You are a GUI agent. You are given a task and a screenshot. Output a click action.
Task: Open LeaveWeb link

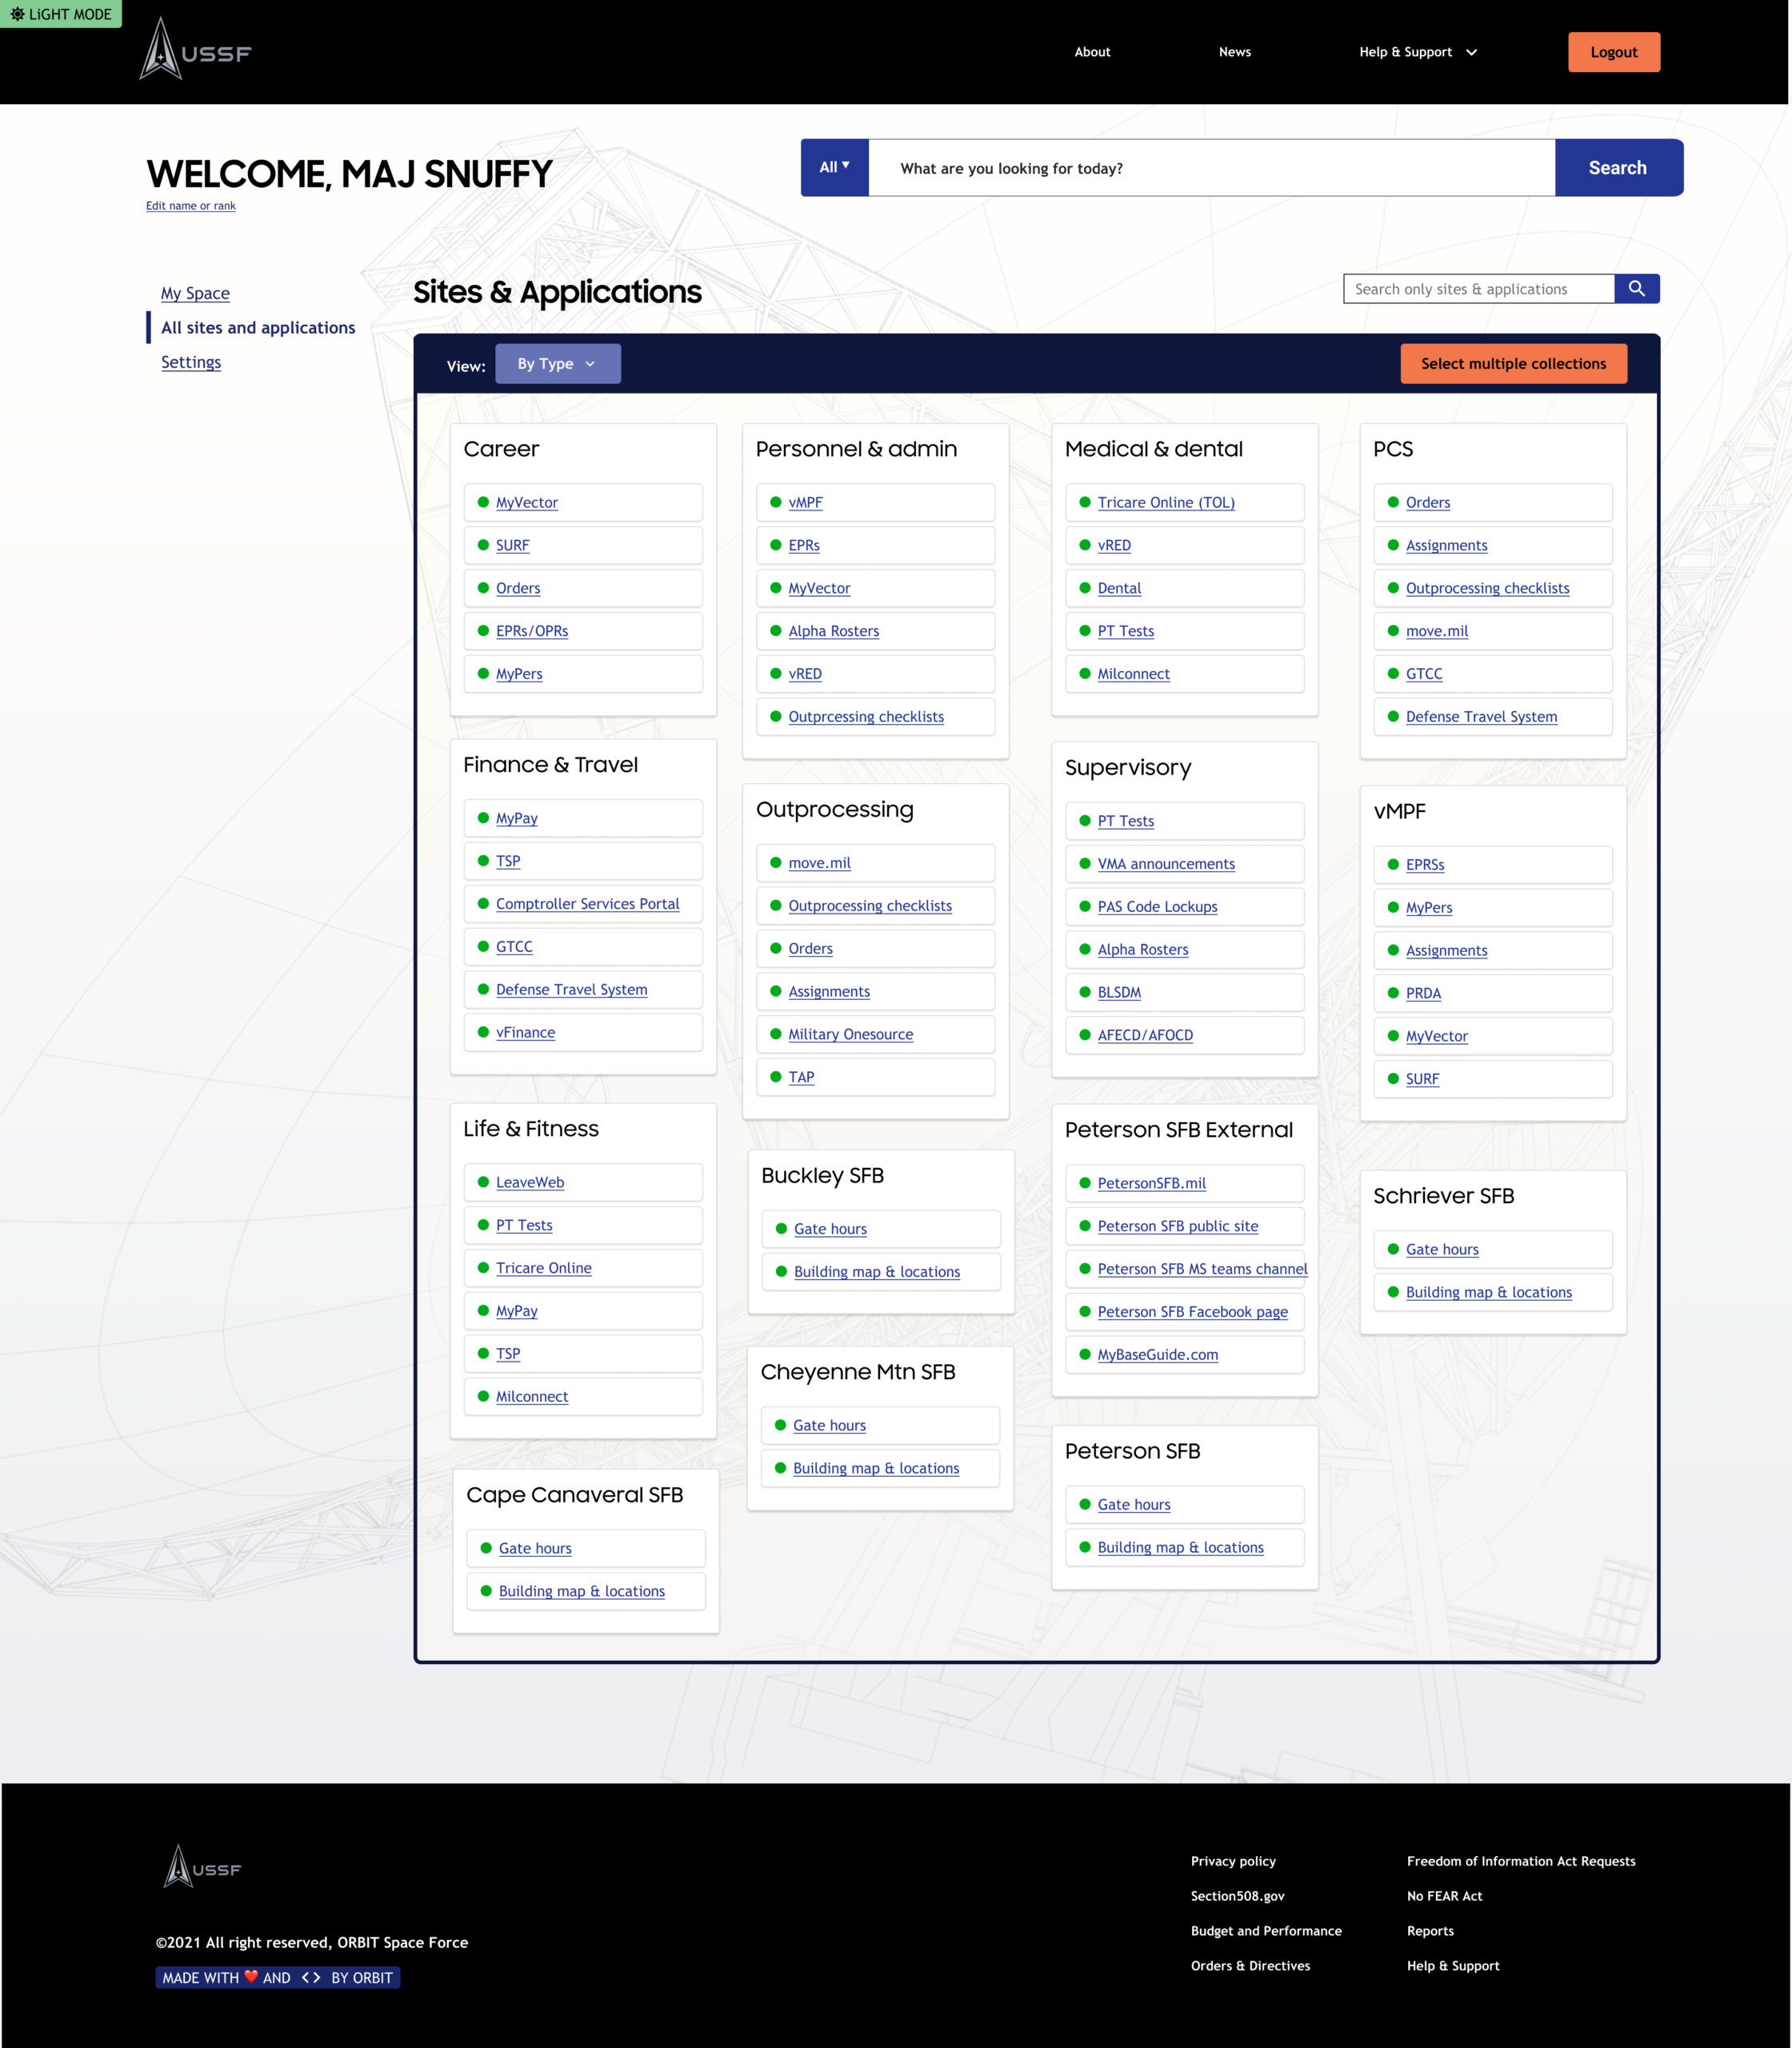click(529, 1183)
